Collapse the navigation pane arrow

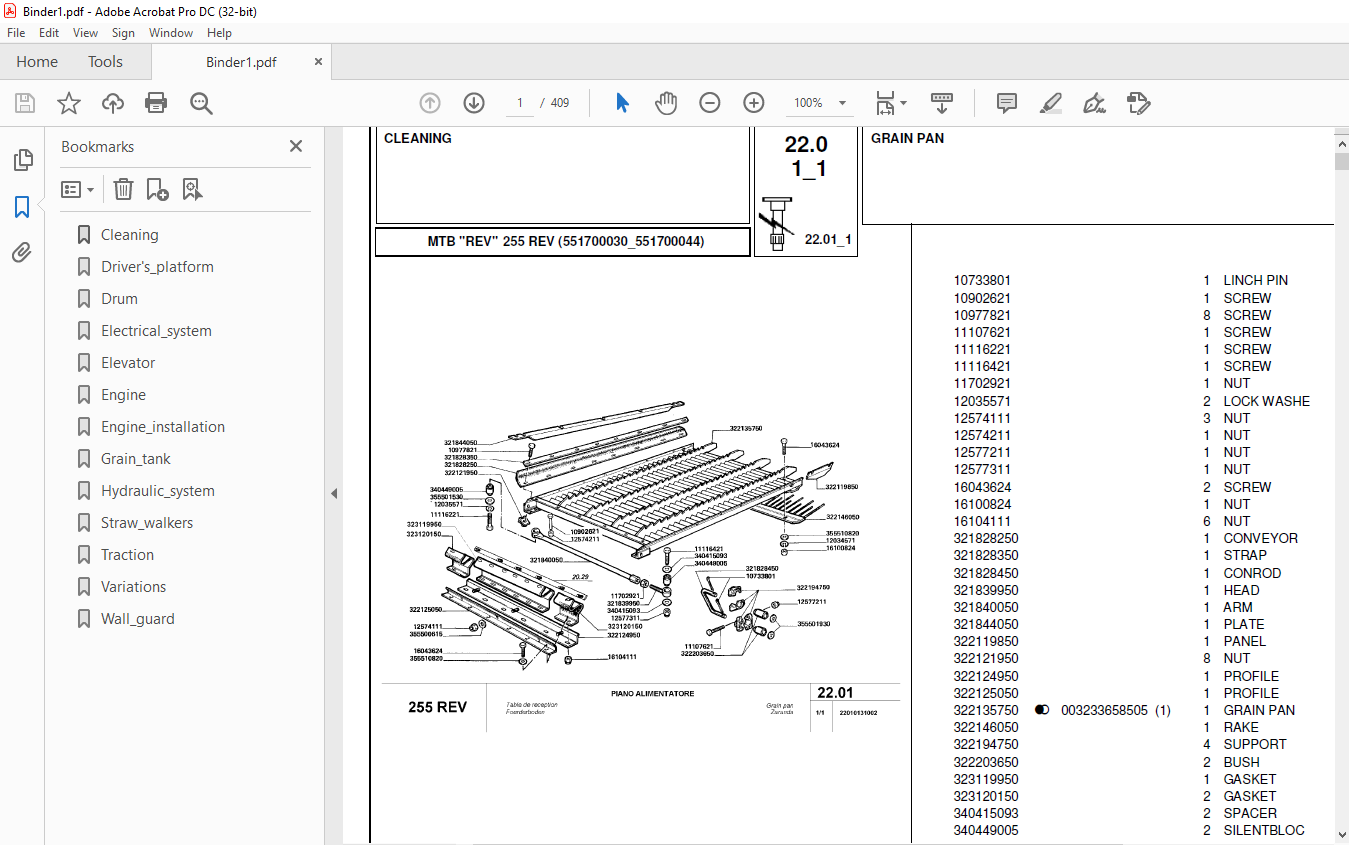pyautogui.click(x=334, y=494)
